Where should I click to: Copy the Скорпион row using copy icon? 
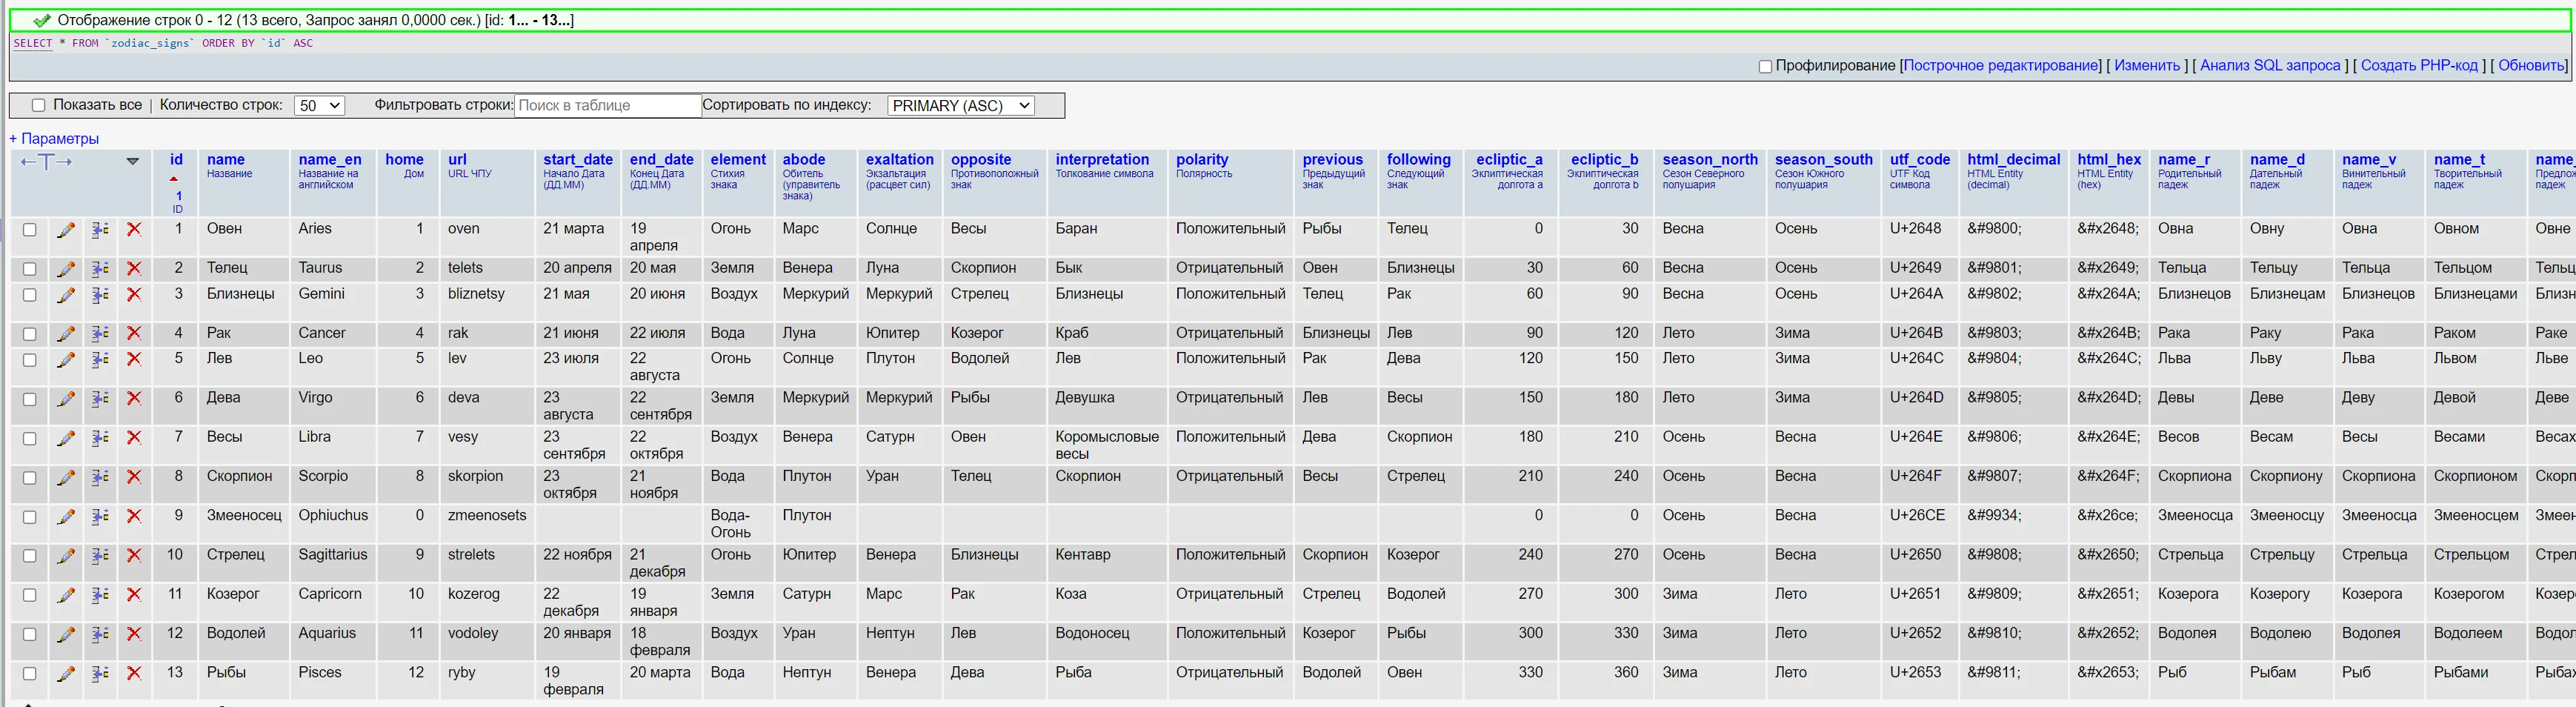coord(100,478)
